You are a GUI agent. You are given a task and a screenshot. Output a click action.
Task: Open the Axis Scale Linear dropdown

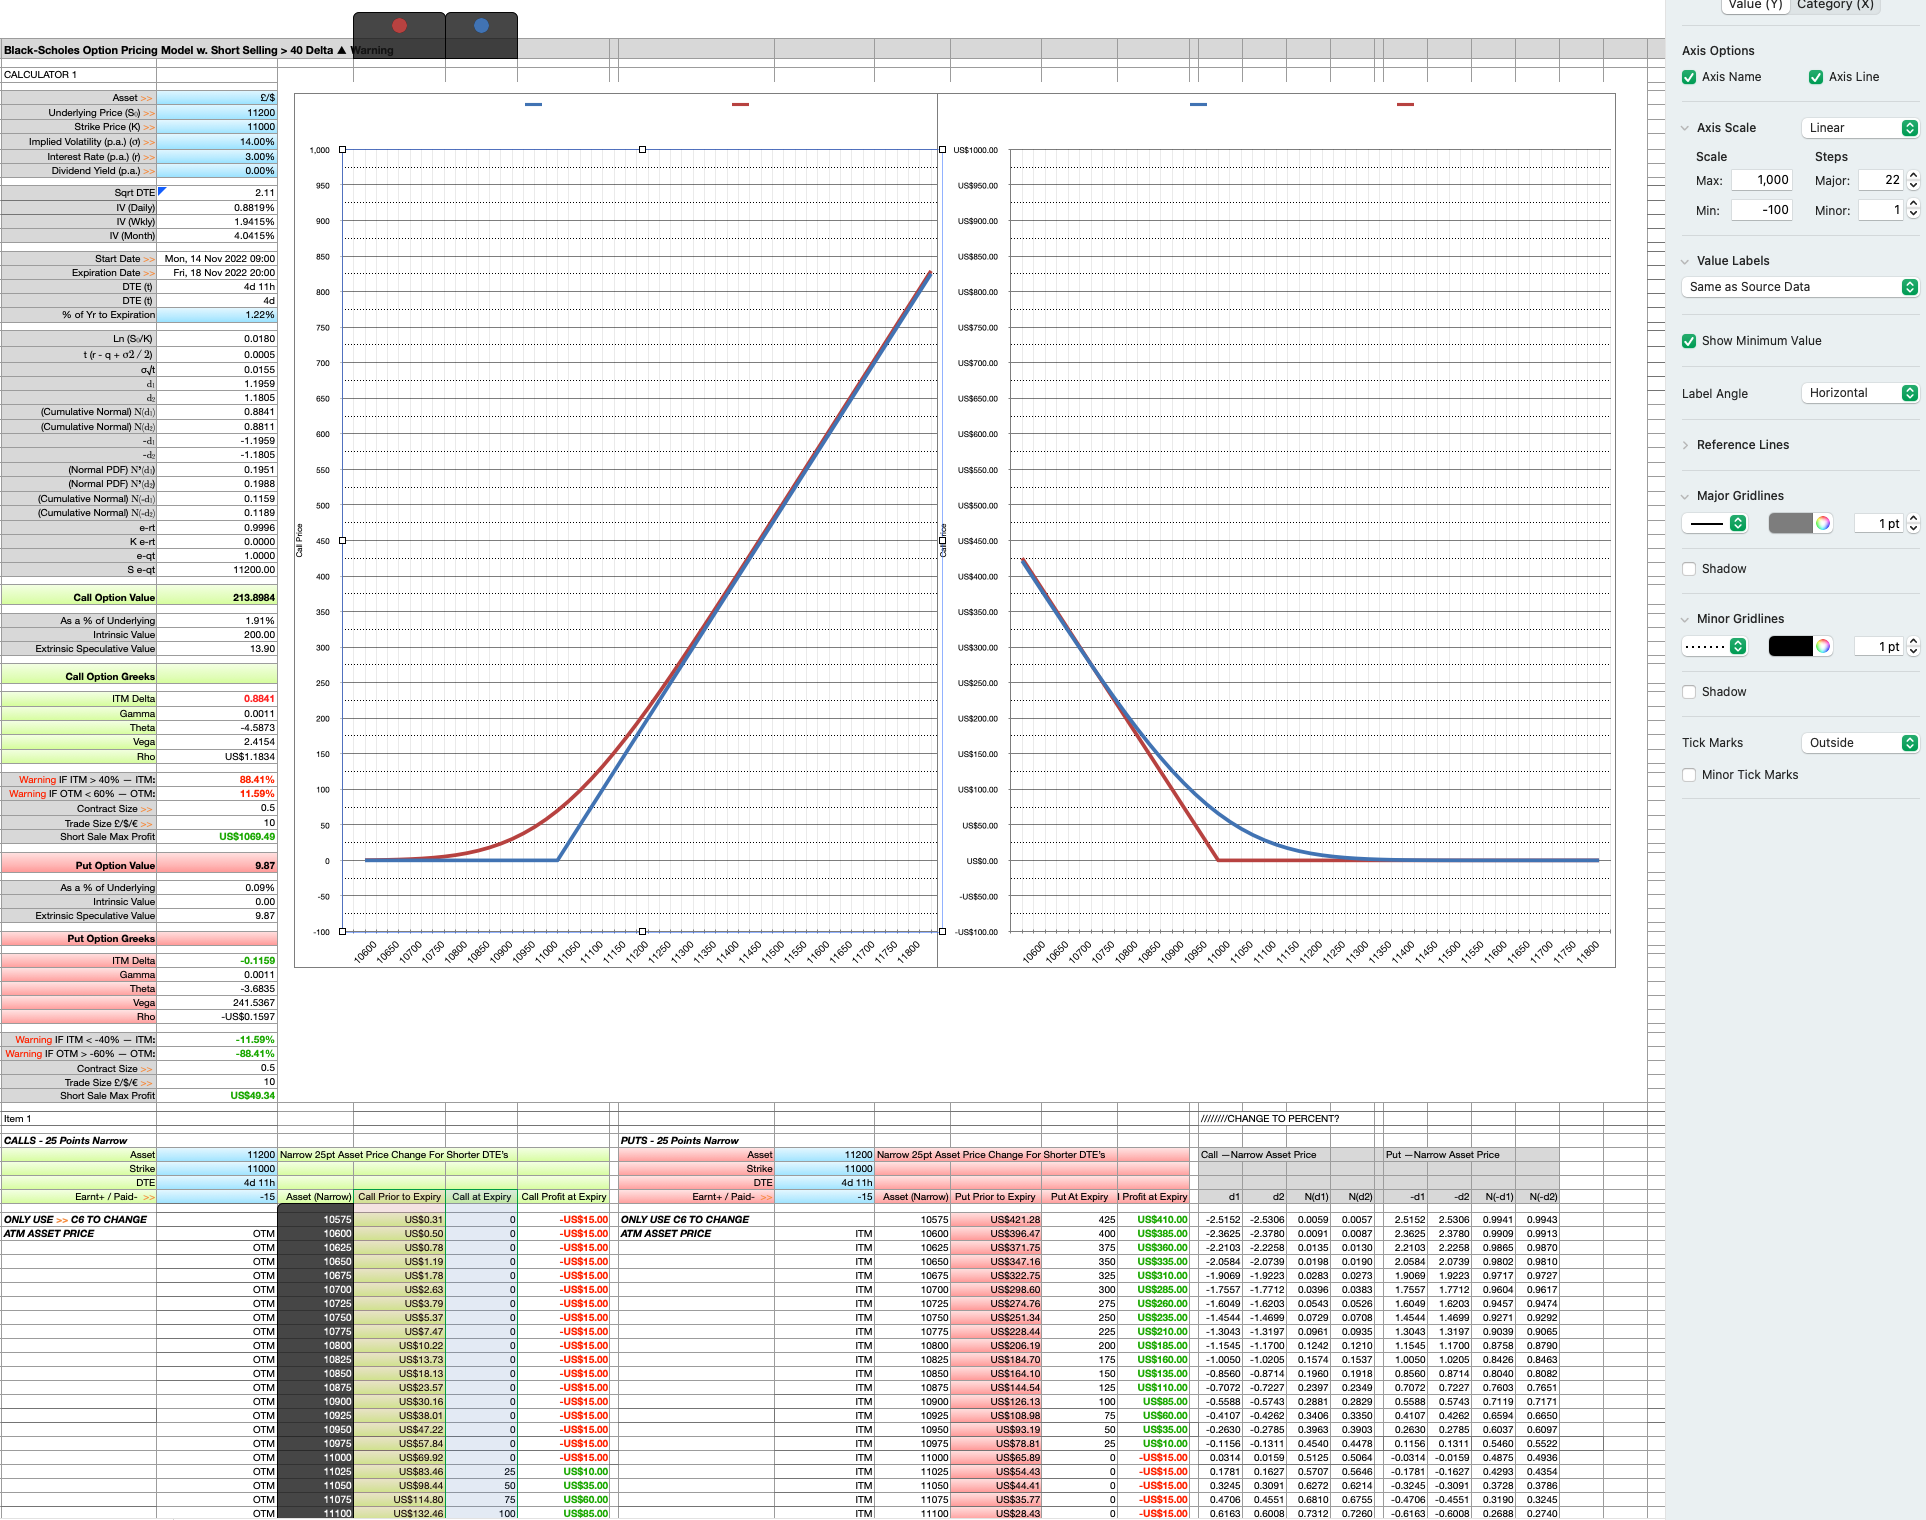click(1860, 128)
